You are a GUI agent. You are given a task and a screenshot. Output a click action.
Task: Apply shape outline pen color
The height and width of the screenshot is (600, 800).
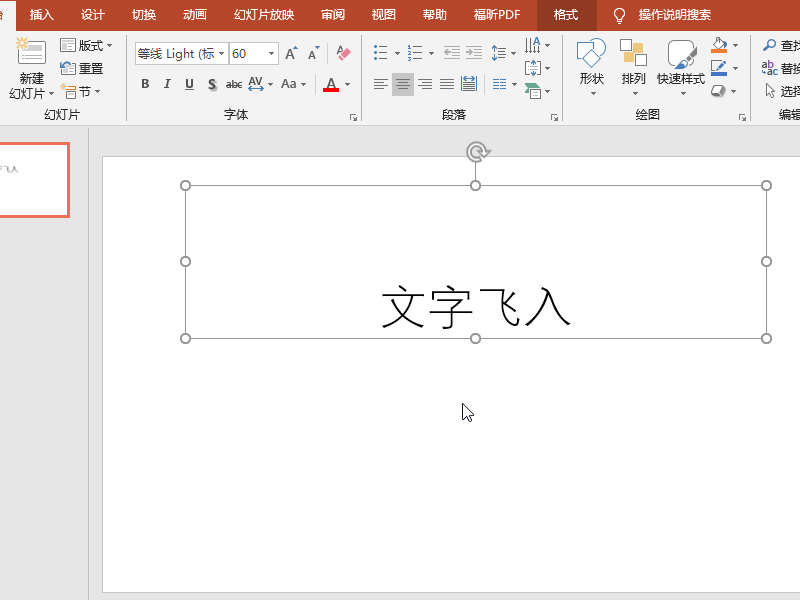coord(719,68)
